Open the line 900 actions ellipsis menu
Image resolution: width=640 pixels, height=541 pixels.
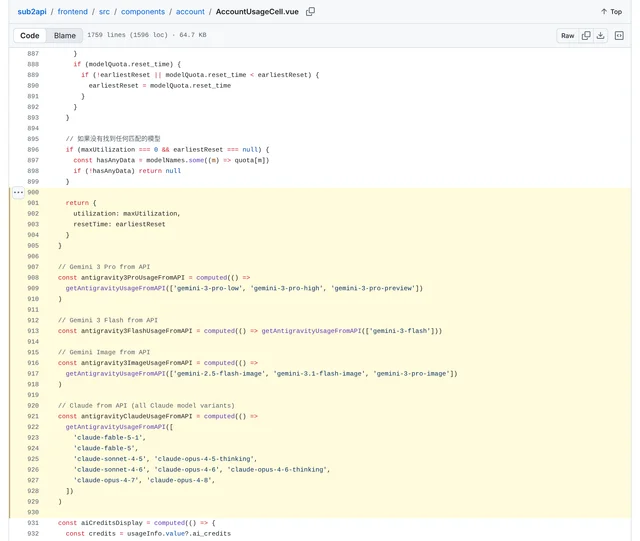click(18, 192)
